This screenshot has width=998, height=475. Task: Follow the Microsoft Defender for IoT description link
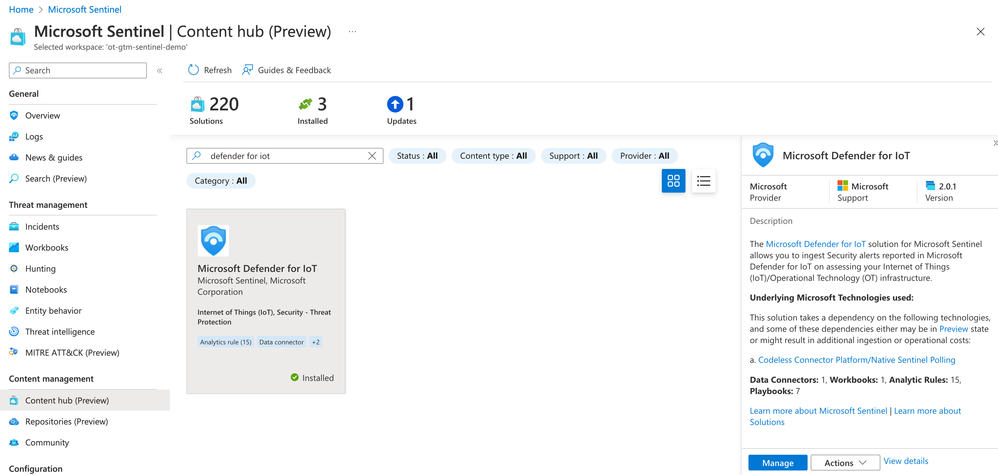click(x=815, y=244)
